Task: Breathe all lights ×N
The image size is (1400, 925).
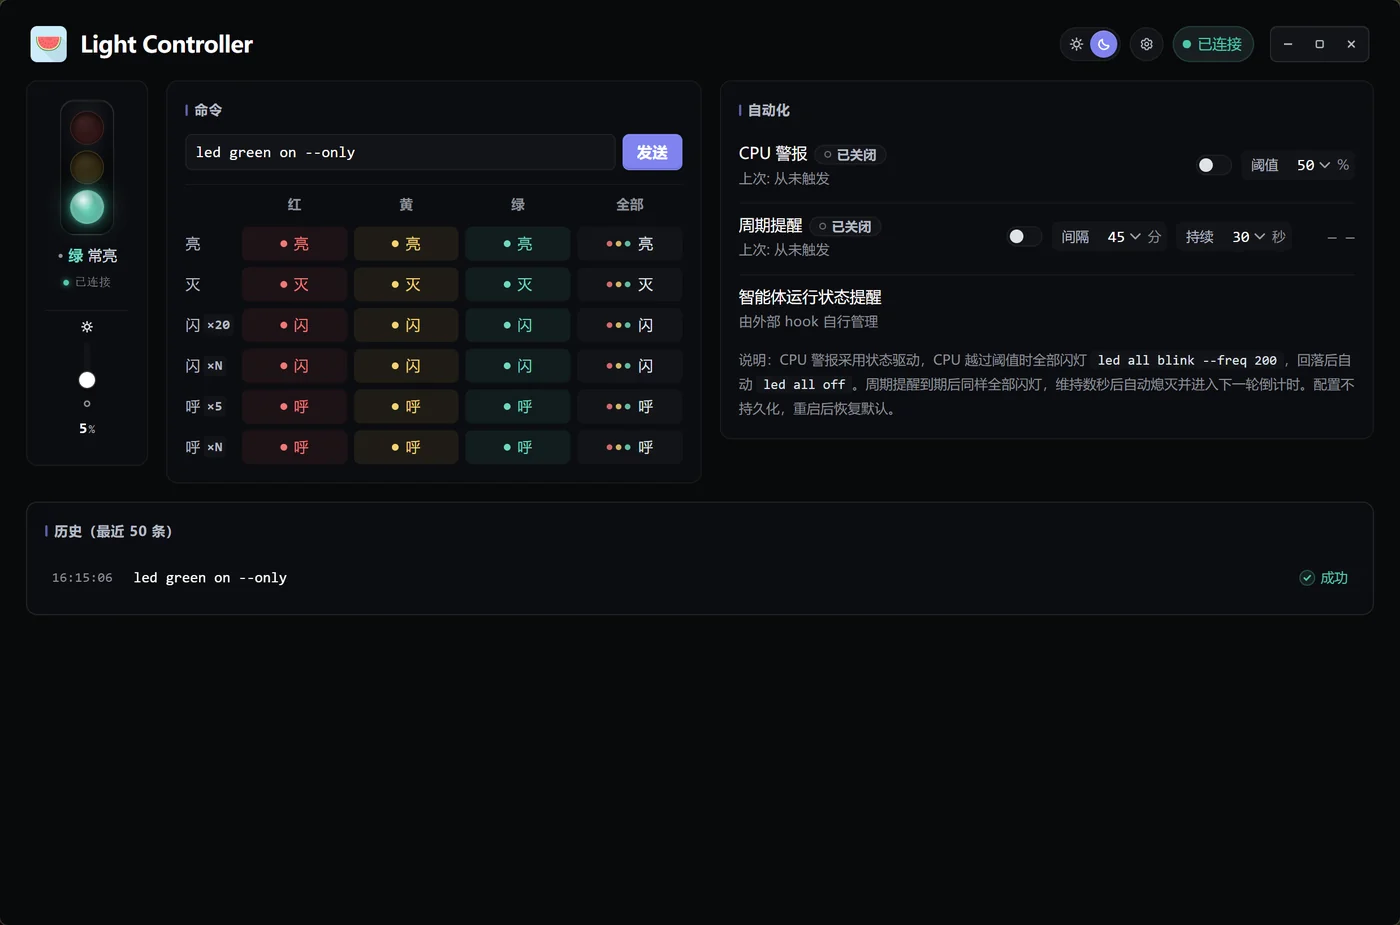Action: [630, 447]
